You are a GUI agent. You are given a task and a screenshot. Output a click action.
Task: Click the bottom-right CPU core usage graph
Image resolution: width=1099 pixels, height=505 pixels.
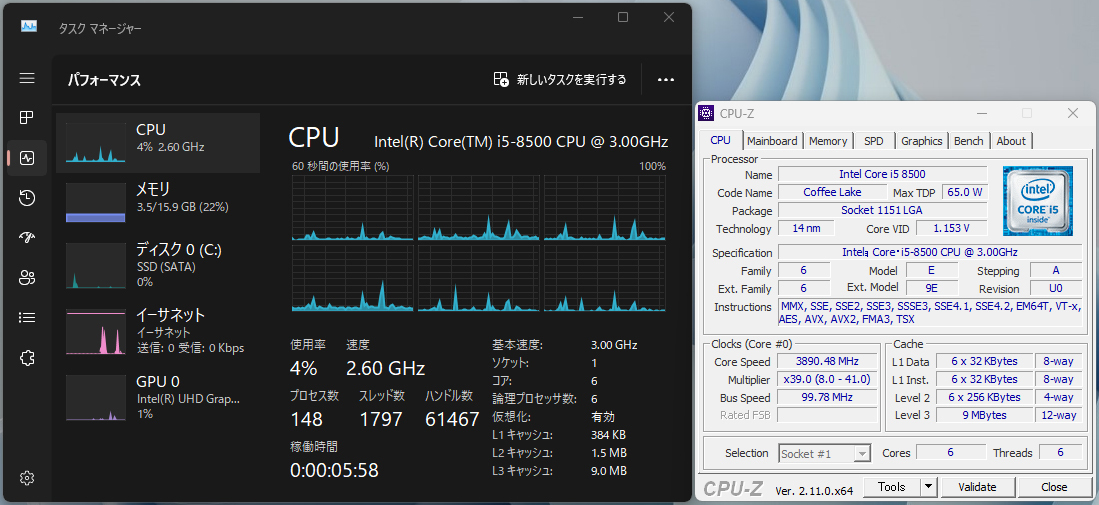click(605, 278)
